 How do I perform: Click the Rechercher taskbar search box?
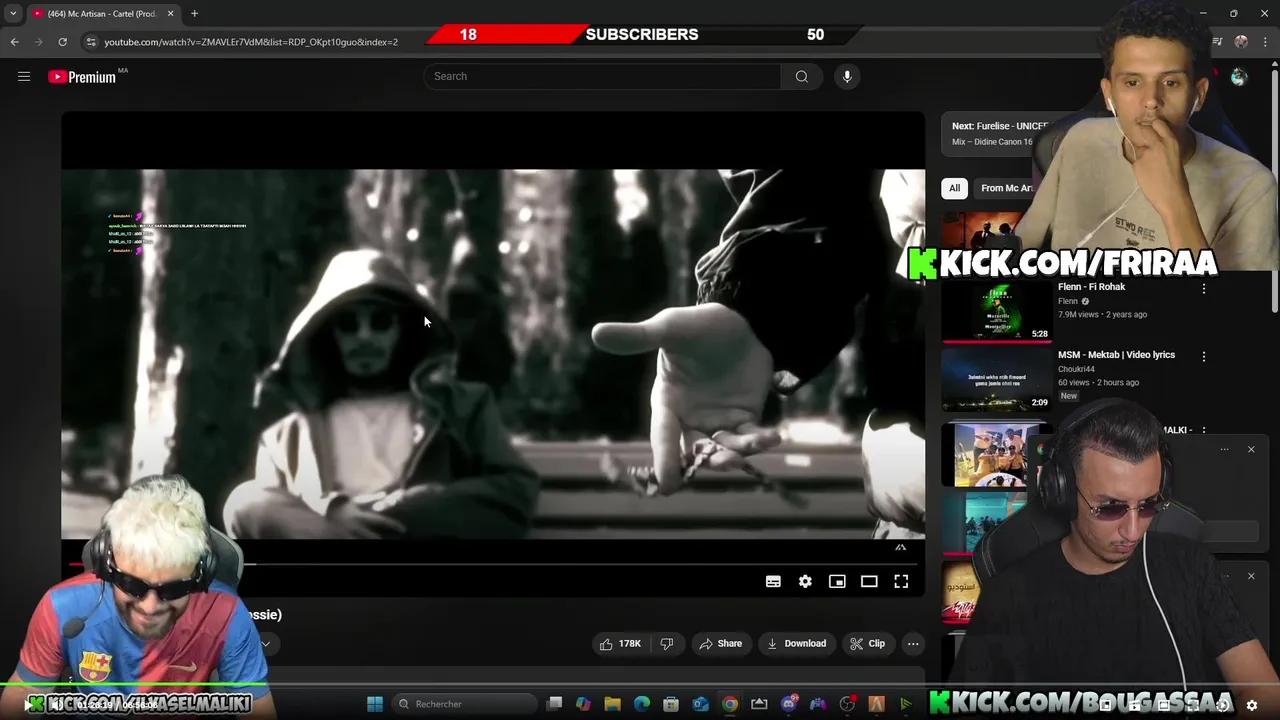[x=462, y=704]
